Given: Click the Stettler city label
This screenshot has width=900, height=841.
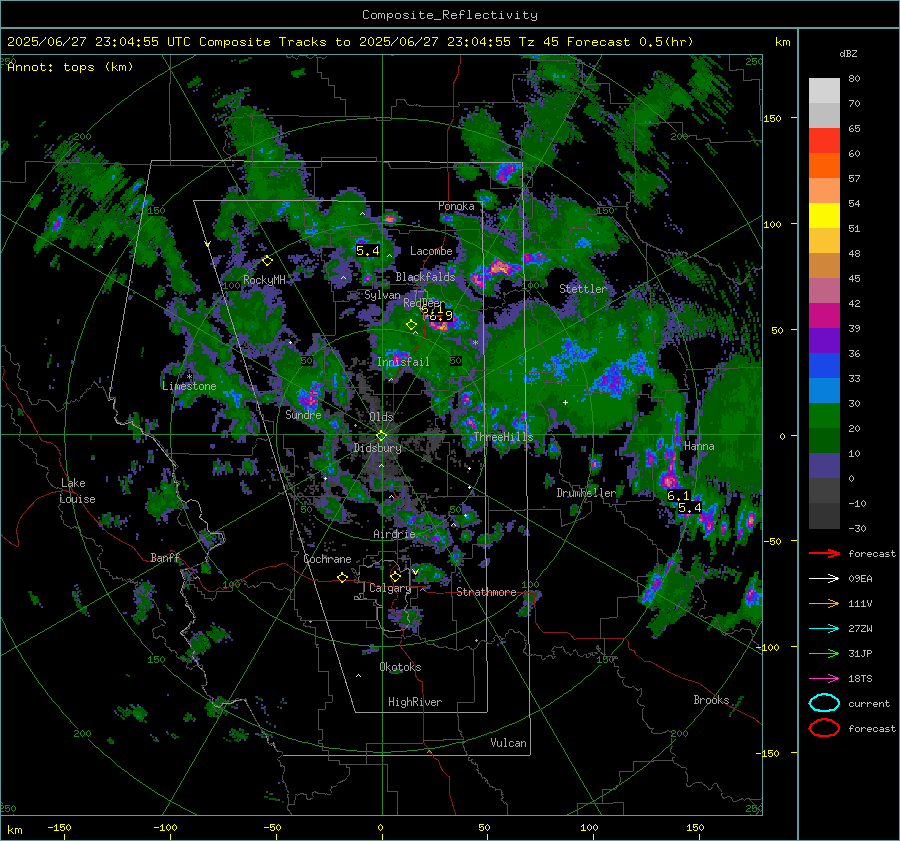Looking at the screenshot, I should coord(583,289).
